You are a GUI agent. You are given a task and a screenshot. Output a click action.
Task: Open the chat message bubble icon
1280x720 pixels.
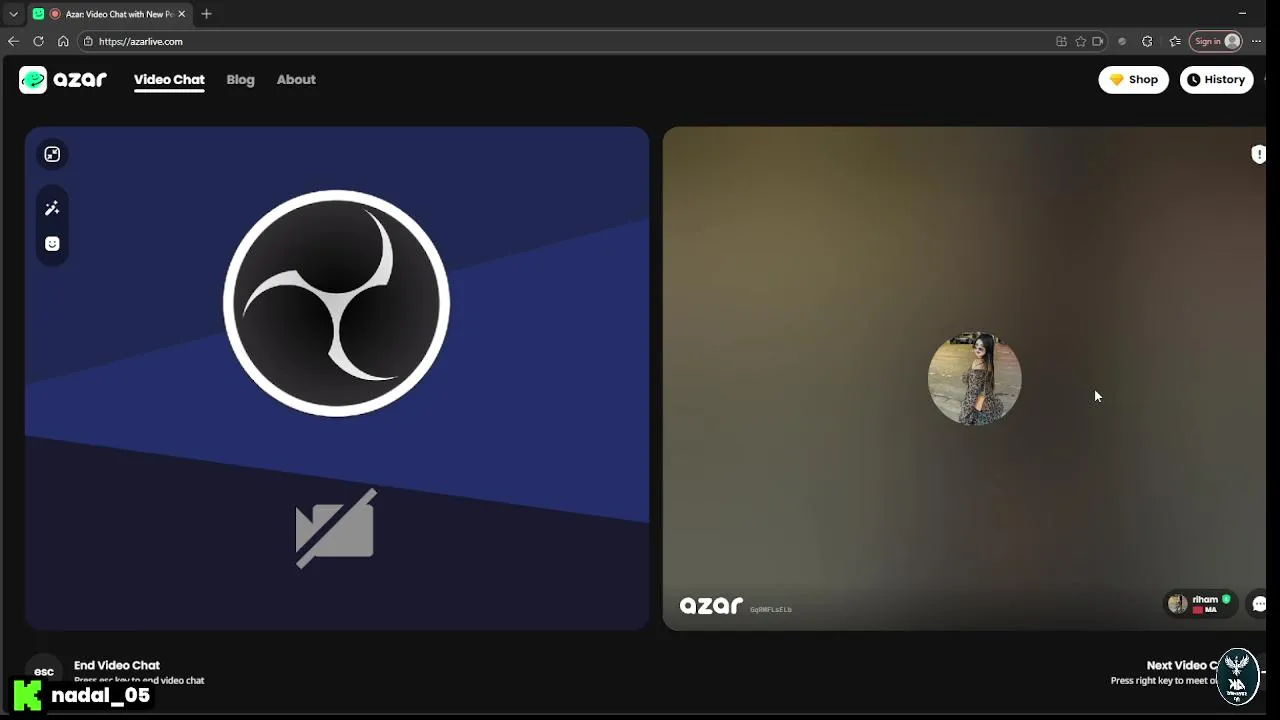coord(1258,604)
